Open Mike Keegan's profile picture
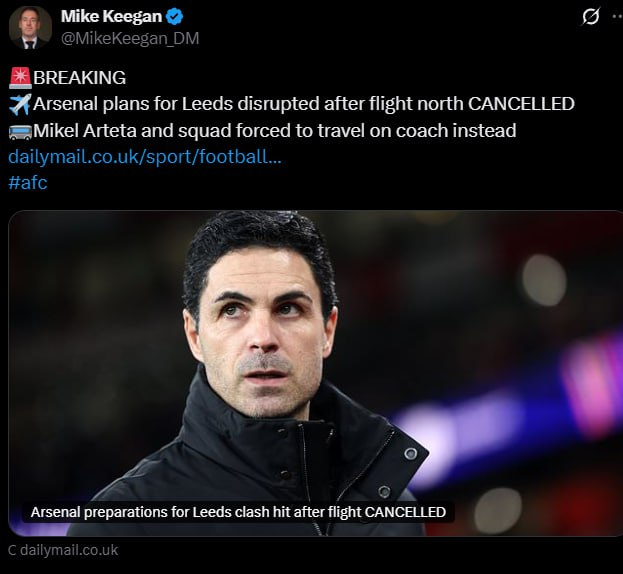Screen dimensions: 623x574 point(30,27)
